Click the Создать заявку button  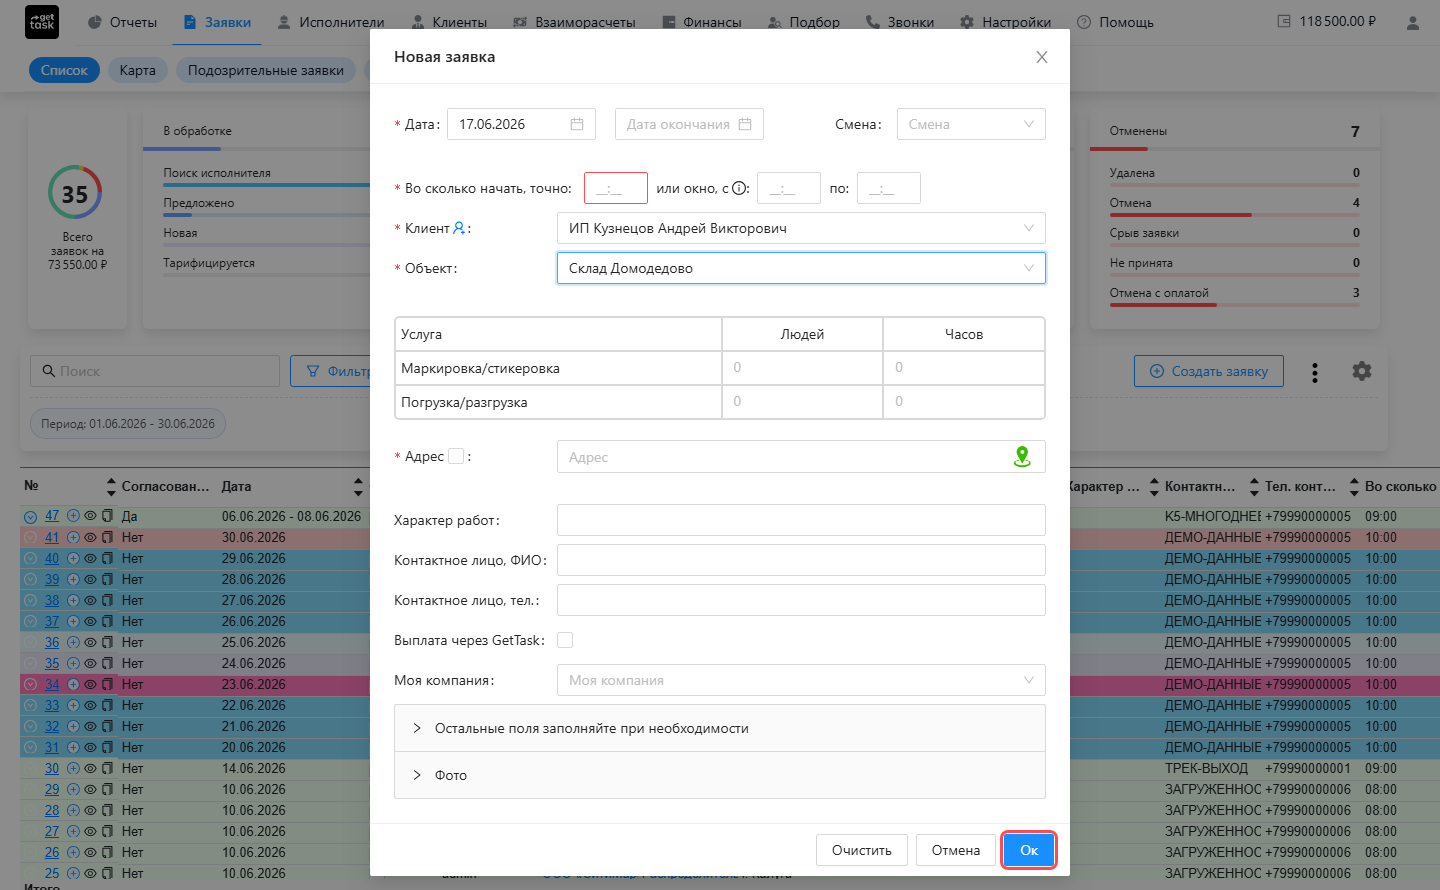pos(1209,371)
